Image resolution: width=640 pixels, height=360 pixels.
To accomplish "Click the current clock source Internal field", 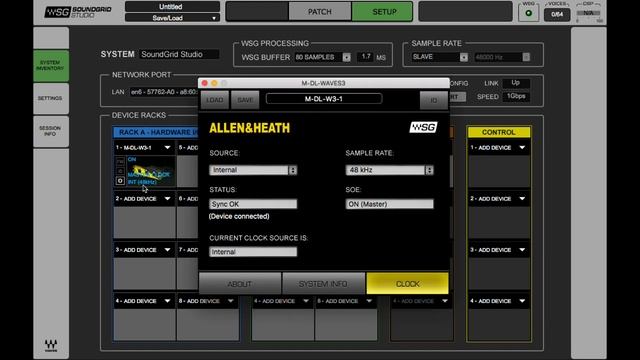I will [253, 252].
